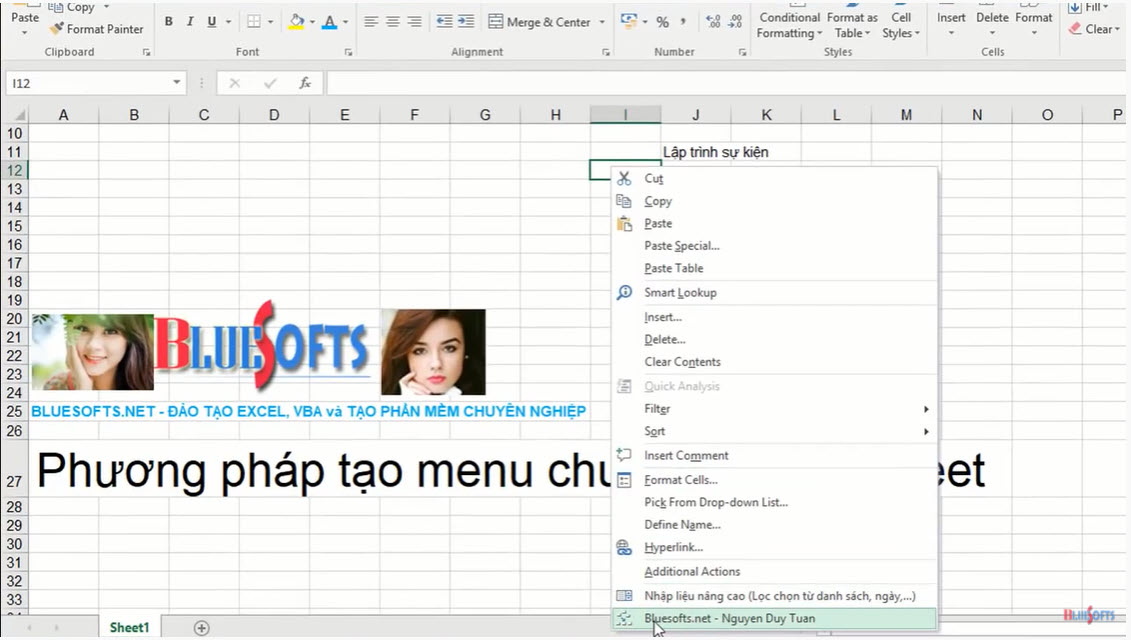Image resolution: width=1131 pixels, height=640 pixels.
Task: Click the center align icon
Action: (393, 22)
